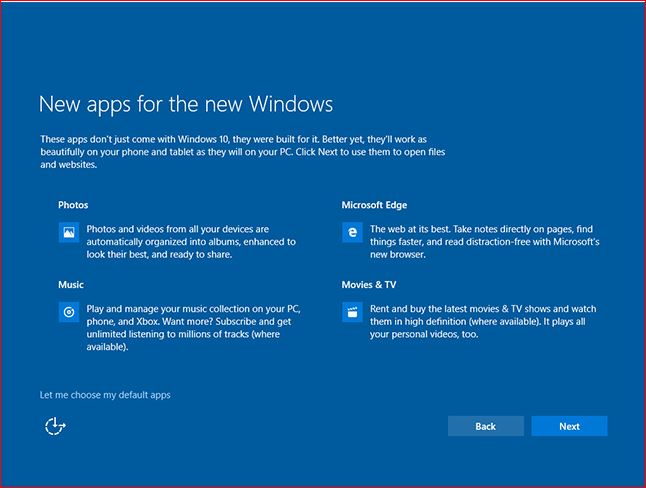Go back with the Back button
The width and height of the screenshot is (646, 488).
(486, 426)
